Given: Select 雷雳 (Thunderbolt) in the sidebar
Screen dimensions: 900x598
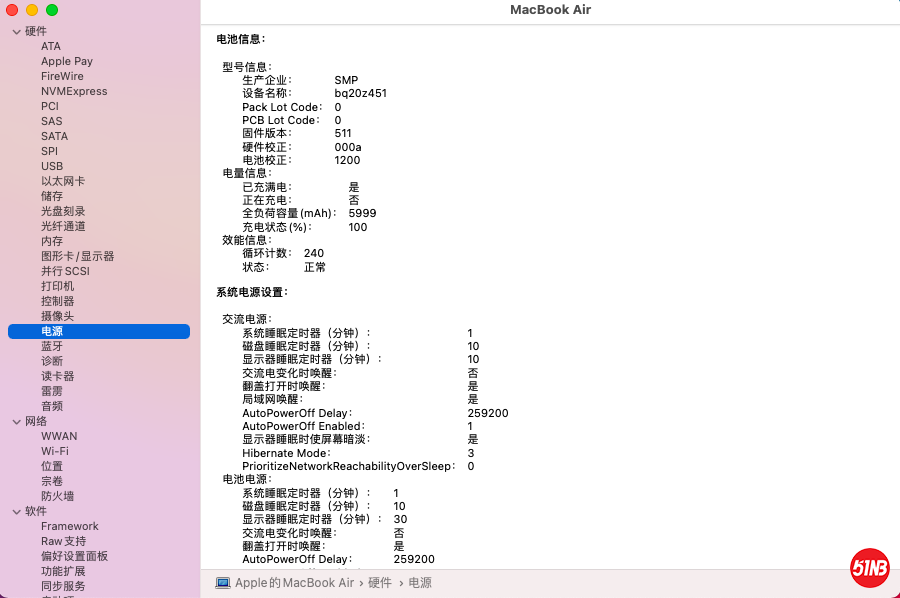Looking at the screenshot, I should [51, 391].
